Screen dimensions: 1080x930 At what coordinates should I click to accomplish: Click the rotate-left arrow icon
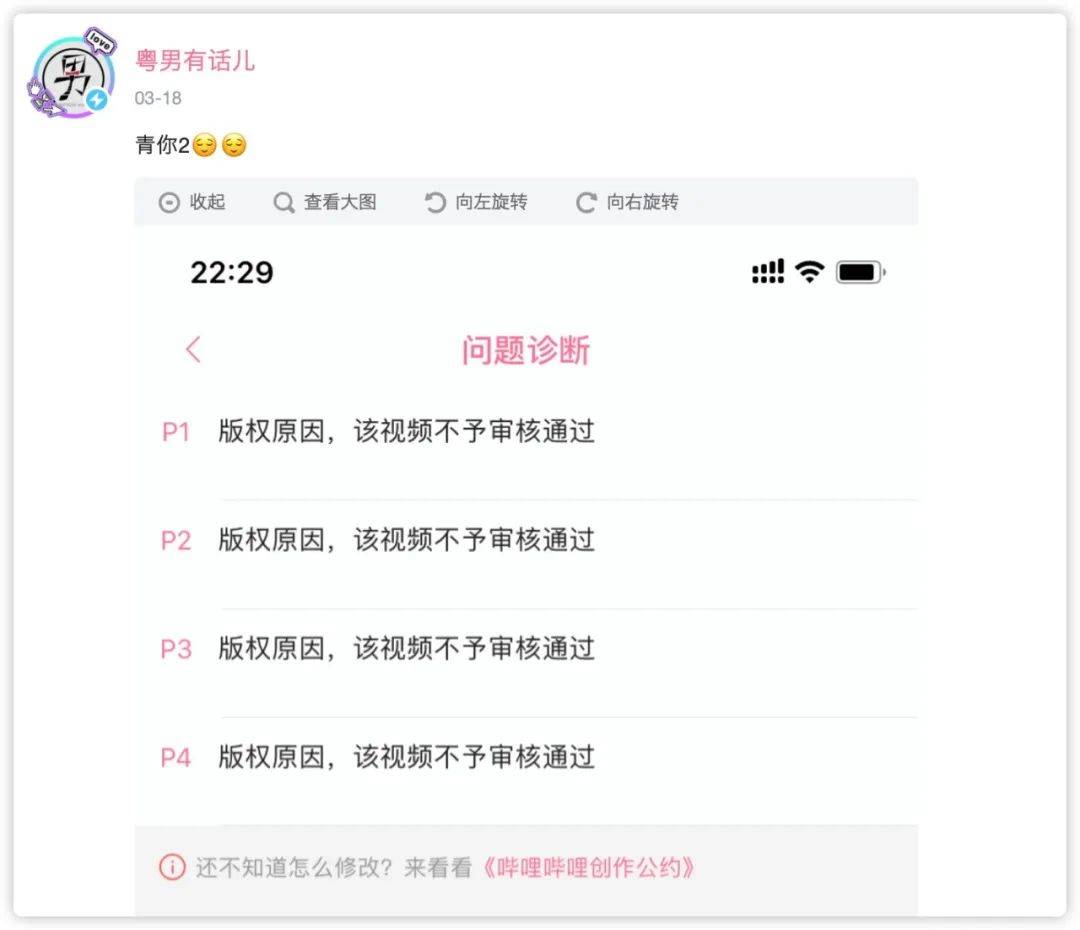tap(435, 203)
